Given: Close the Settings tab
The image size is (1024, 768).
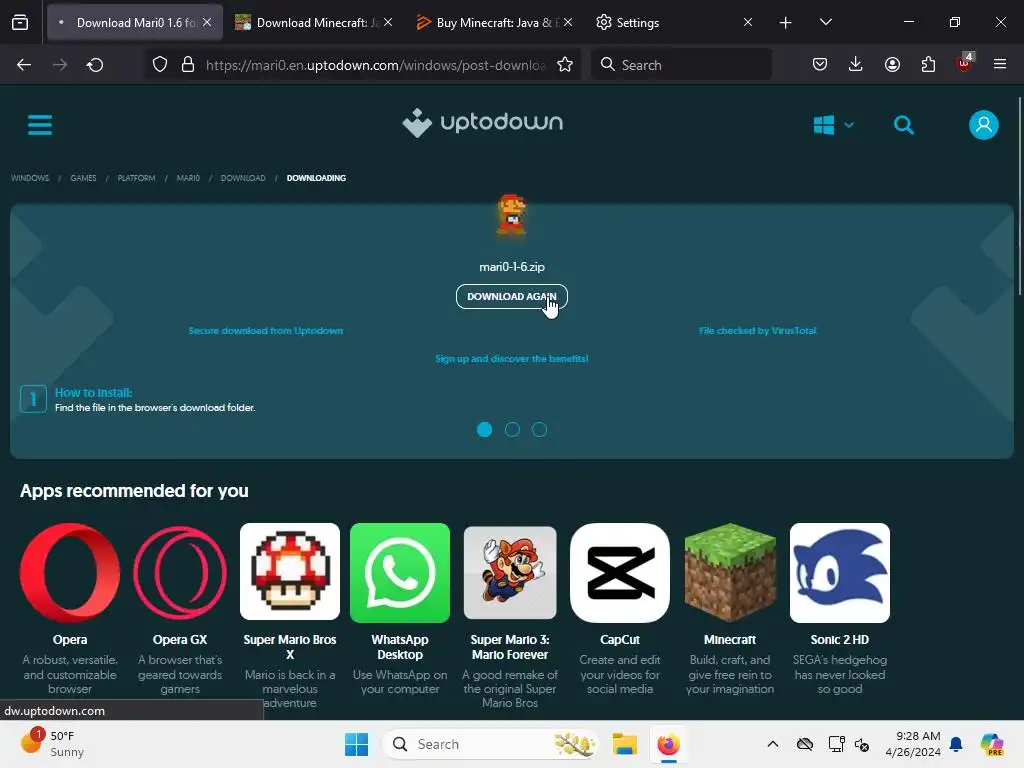Looking at the screenshot, I should [x=748, y=22].
